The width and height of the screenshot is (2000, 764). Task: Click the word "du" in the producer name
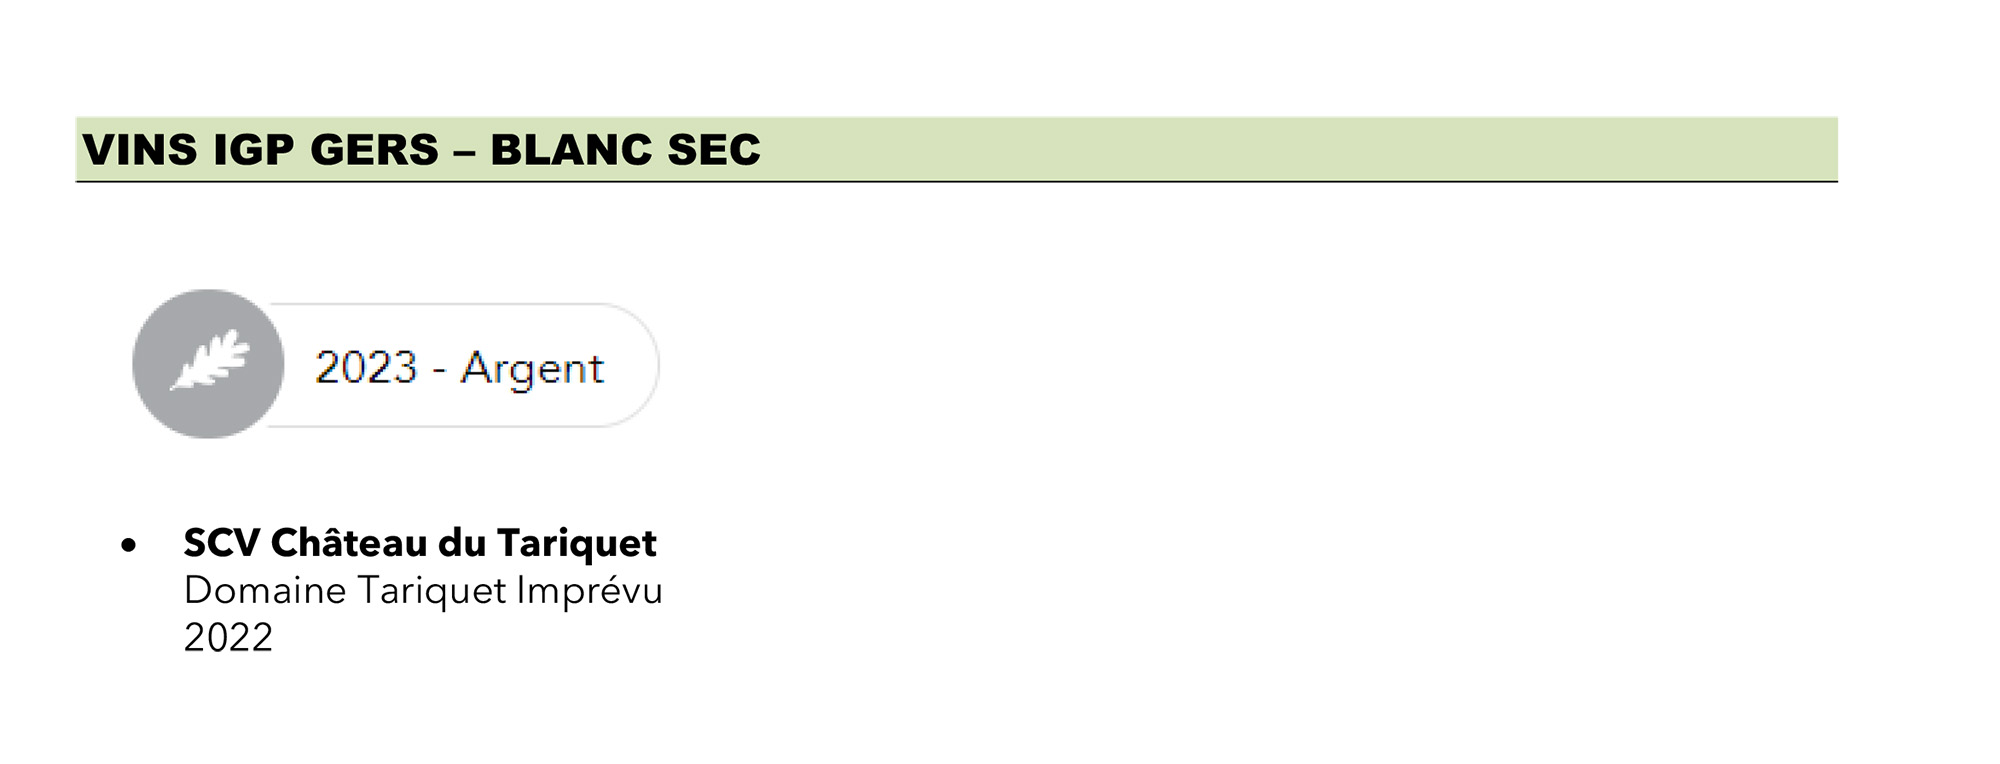(463, 543)
